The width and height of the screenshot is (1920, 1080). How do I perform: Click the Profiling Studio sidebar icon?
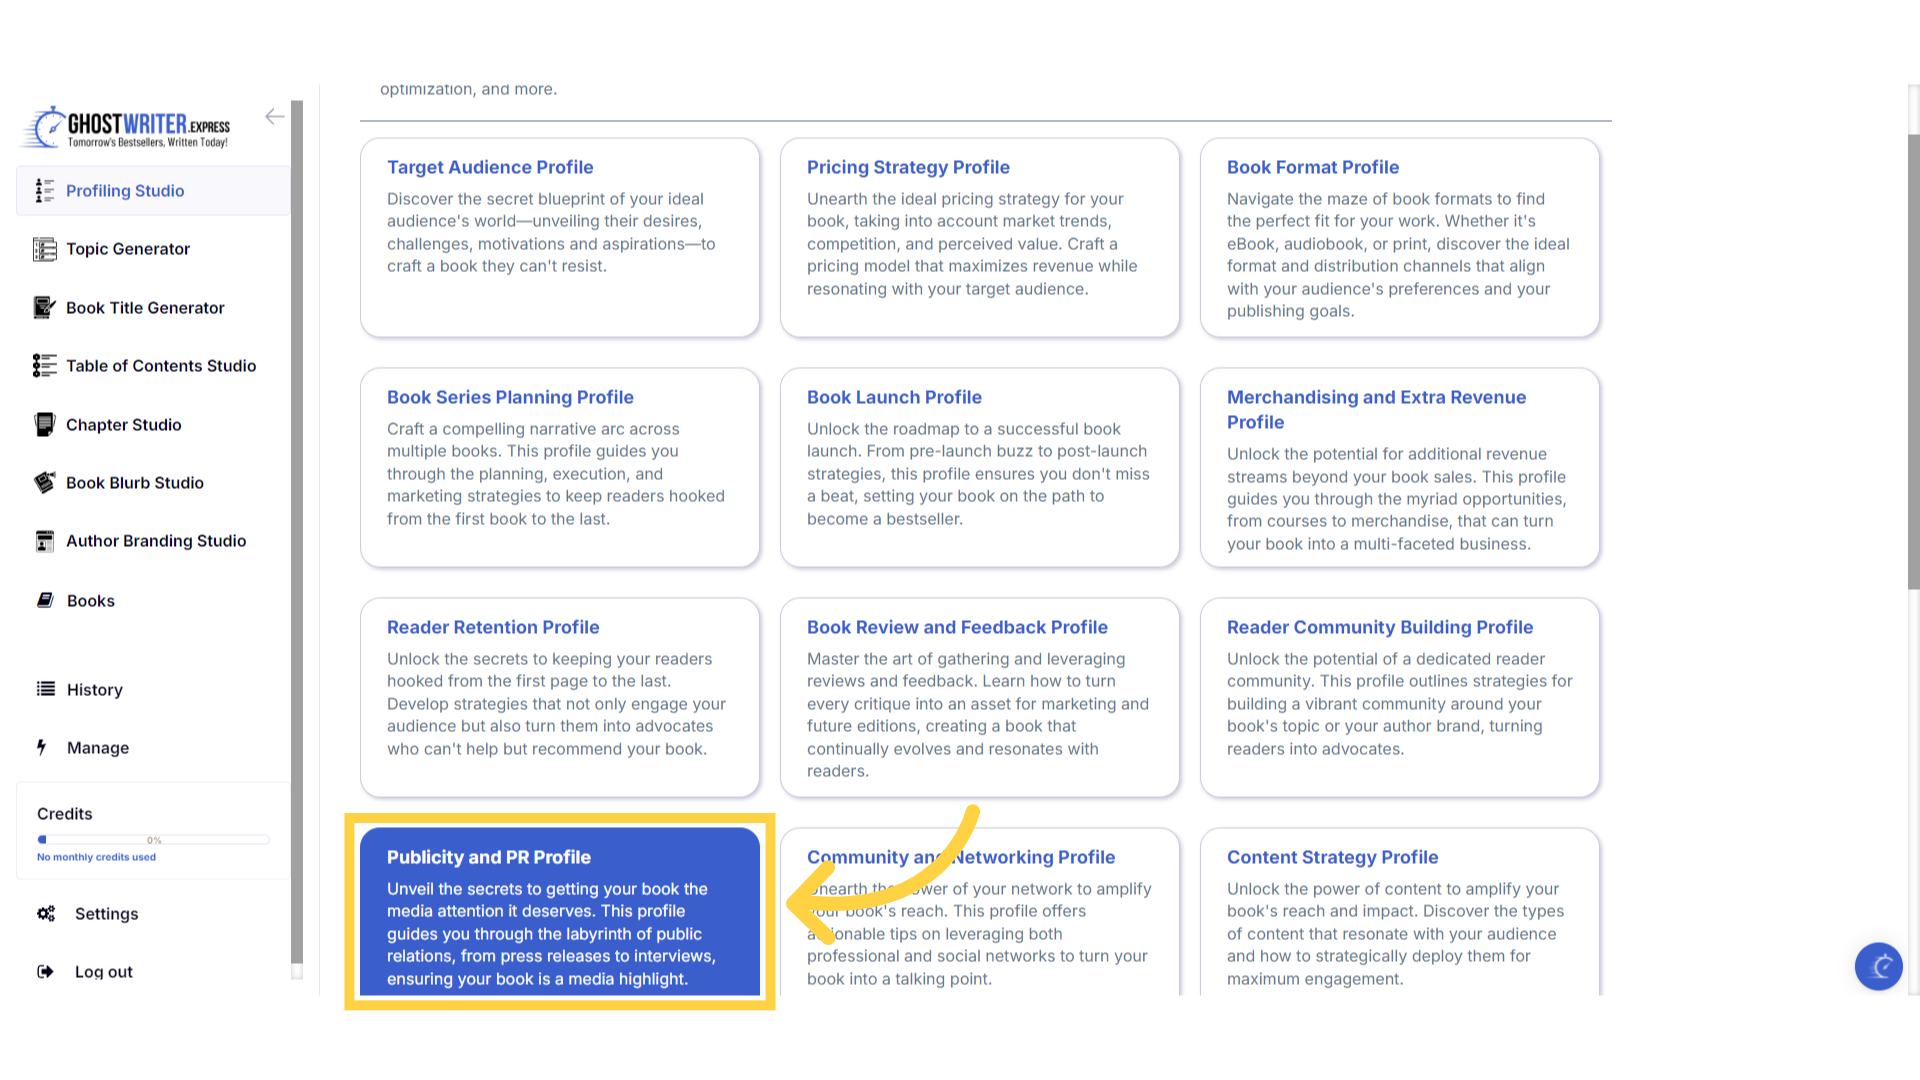44,191
